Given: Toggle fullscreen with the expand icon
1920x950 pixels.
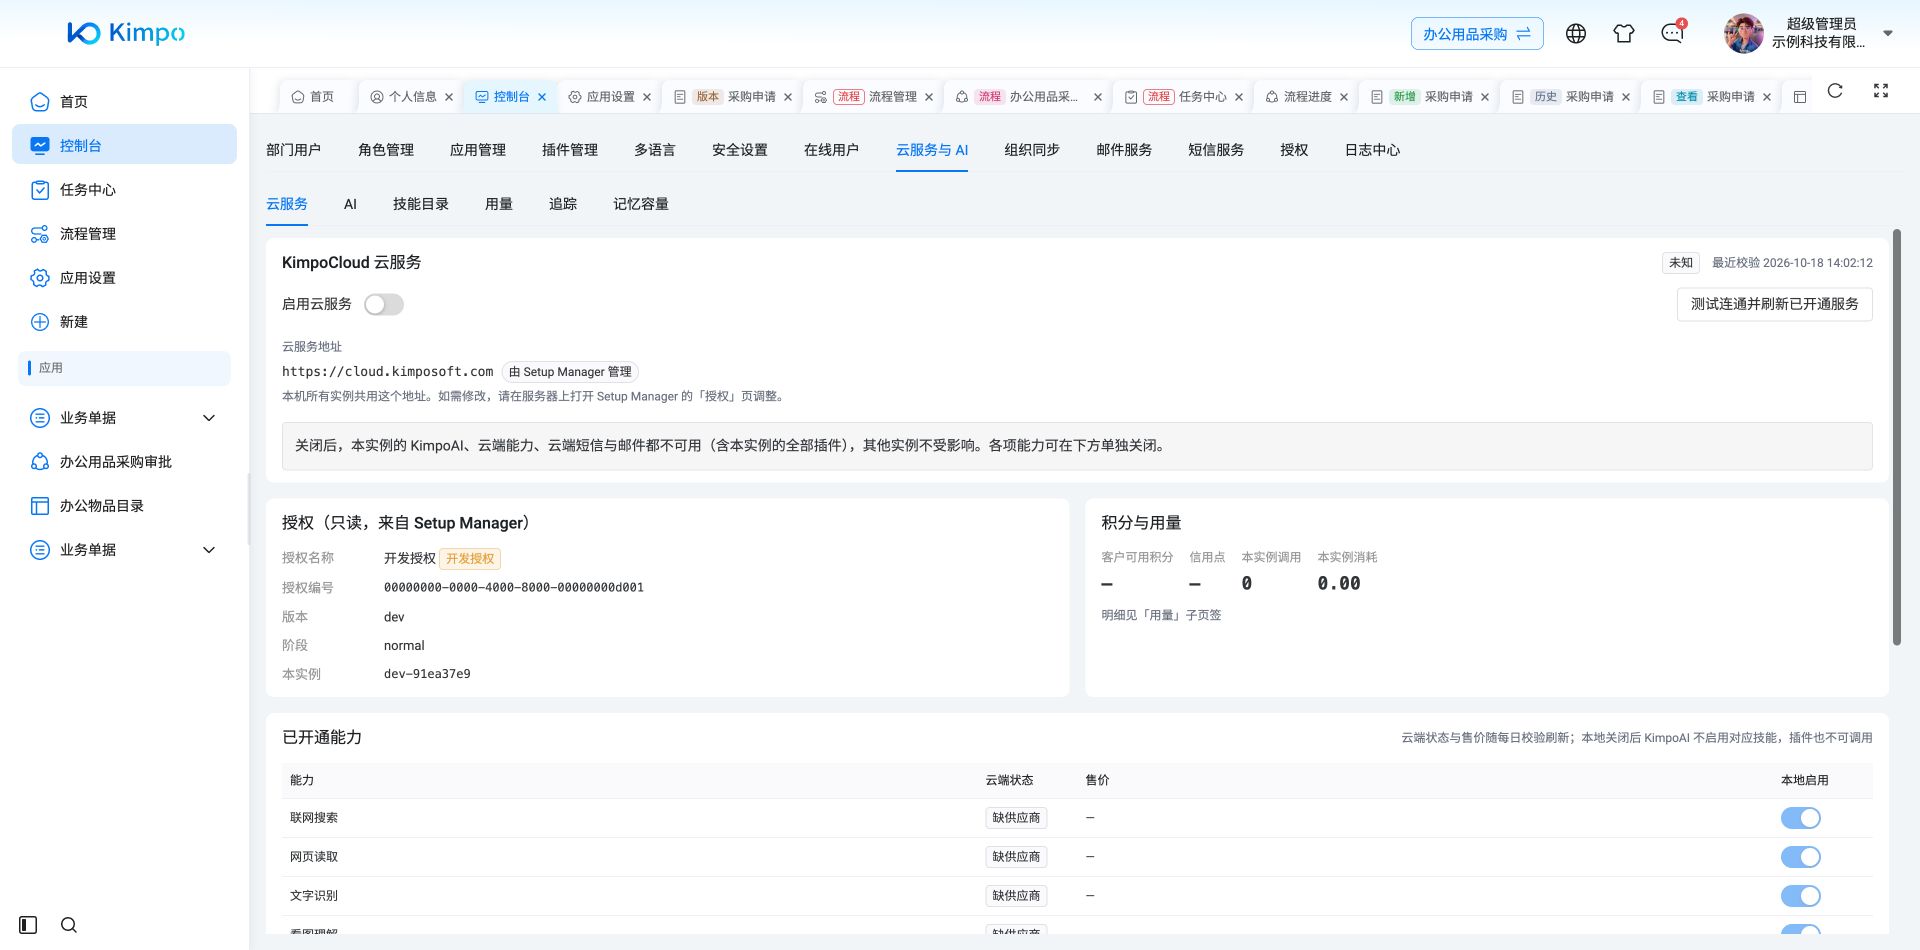Looking at the screenshot, I should click(1881, 91).
